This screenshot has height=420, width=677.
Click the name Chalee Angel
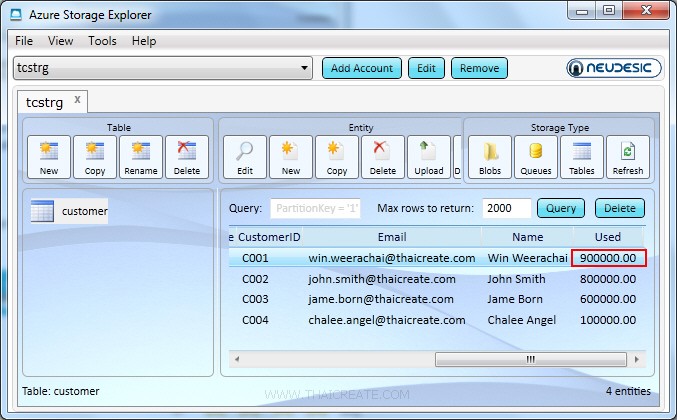coord(522,320)
